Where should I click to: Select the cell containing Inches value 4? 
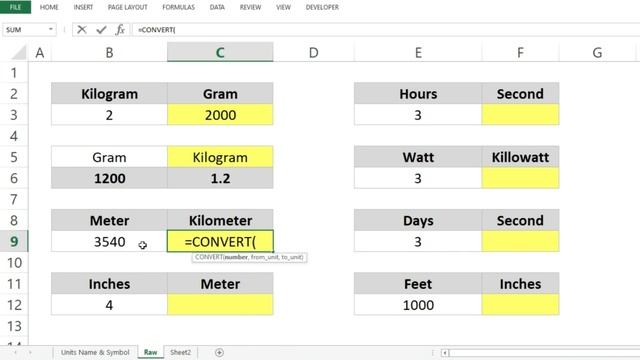pos(109,305)
